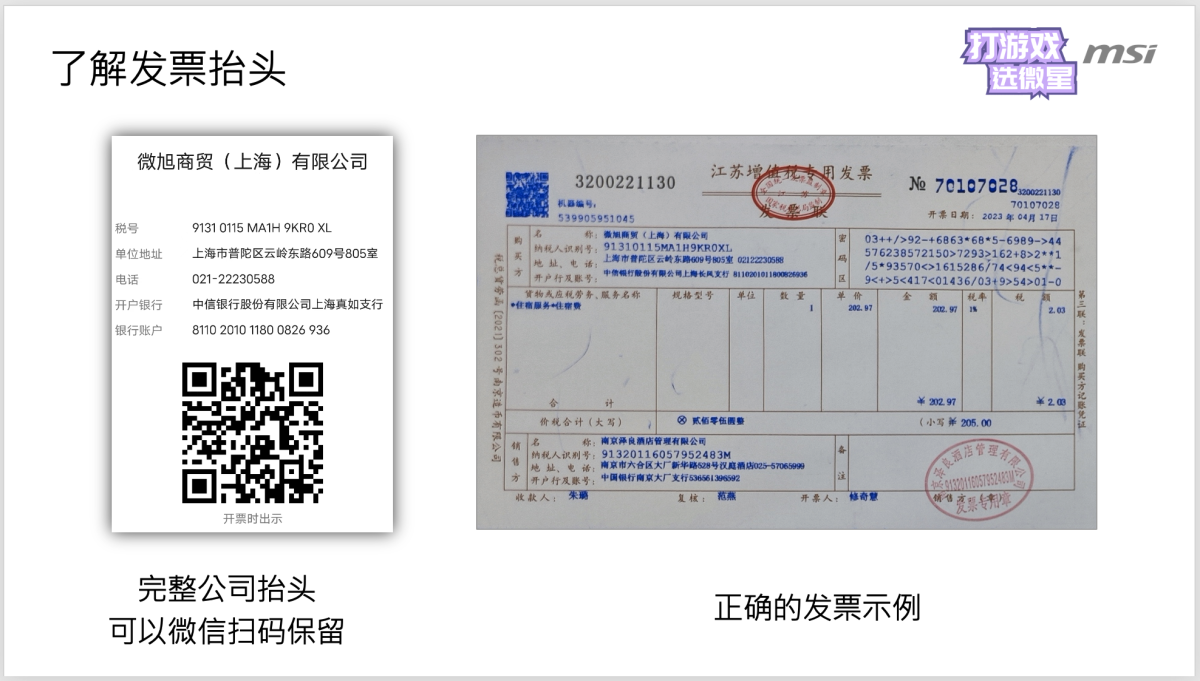1200x681 pixels.
Task: Click the invoice title 江苏增值税专用发票
Action: (x=790, y=173)
